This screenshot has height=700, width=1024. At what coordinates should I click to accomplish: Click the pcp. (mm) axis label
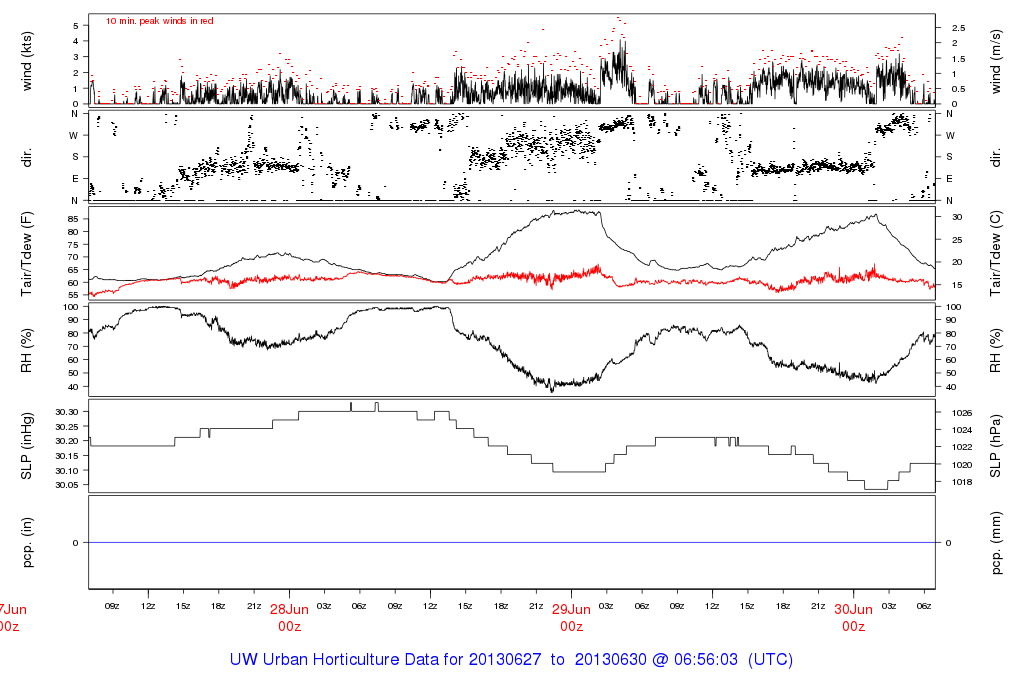point(996,543)
